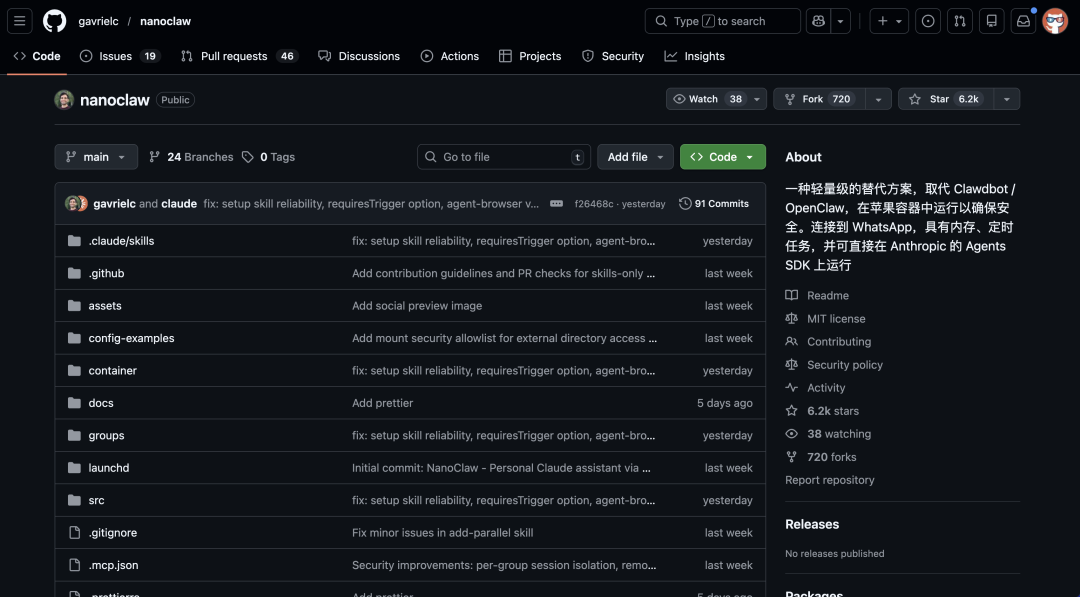This screenshot has height=597, width=1080.
Task: Open the green Code dropdown
Action: click(722, 157)
